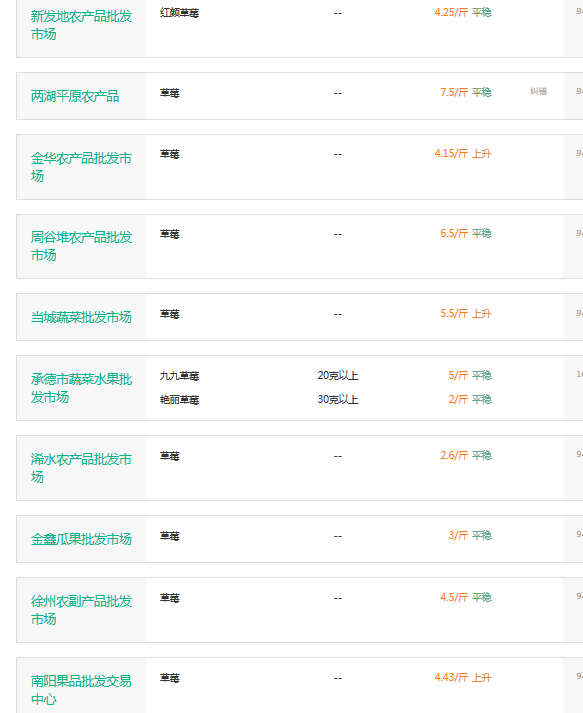The width and height of the screenshot is (583, 713).
Task: Click the 纠错 correction link
Action: click(538, 91)
